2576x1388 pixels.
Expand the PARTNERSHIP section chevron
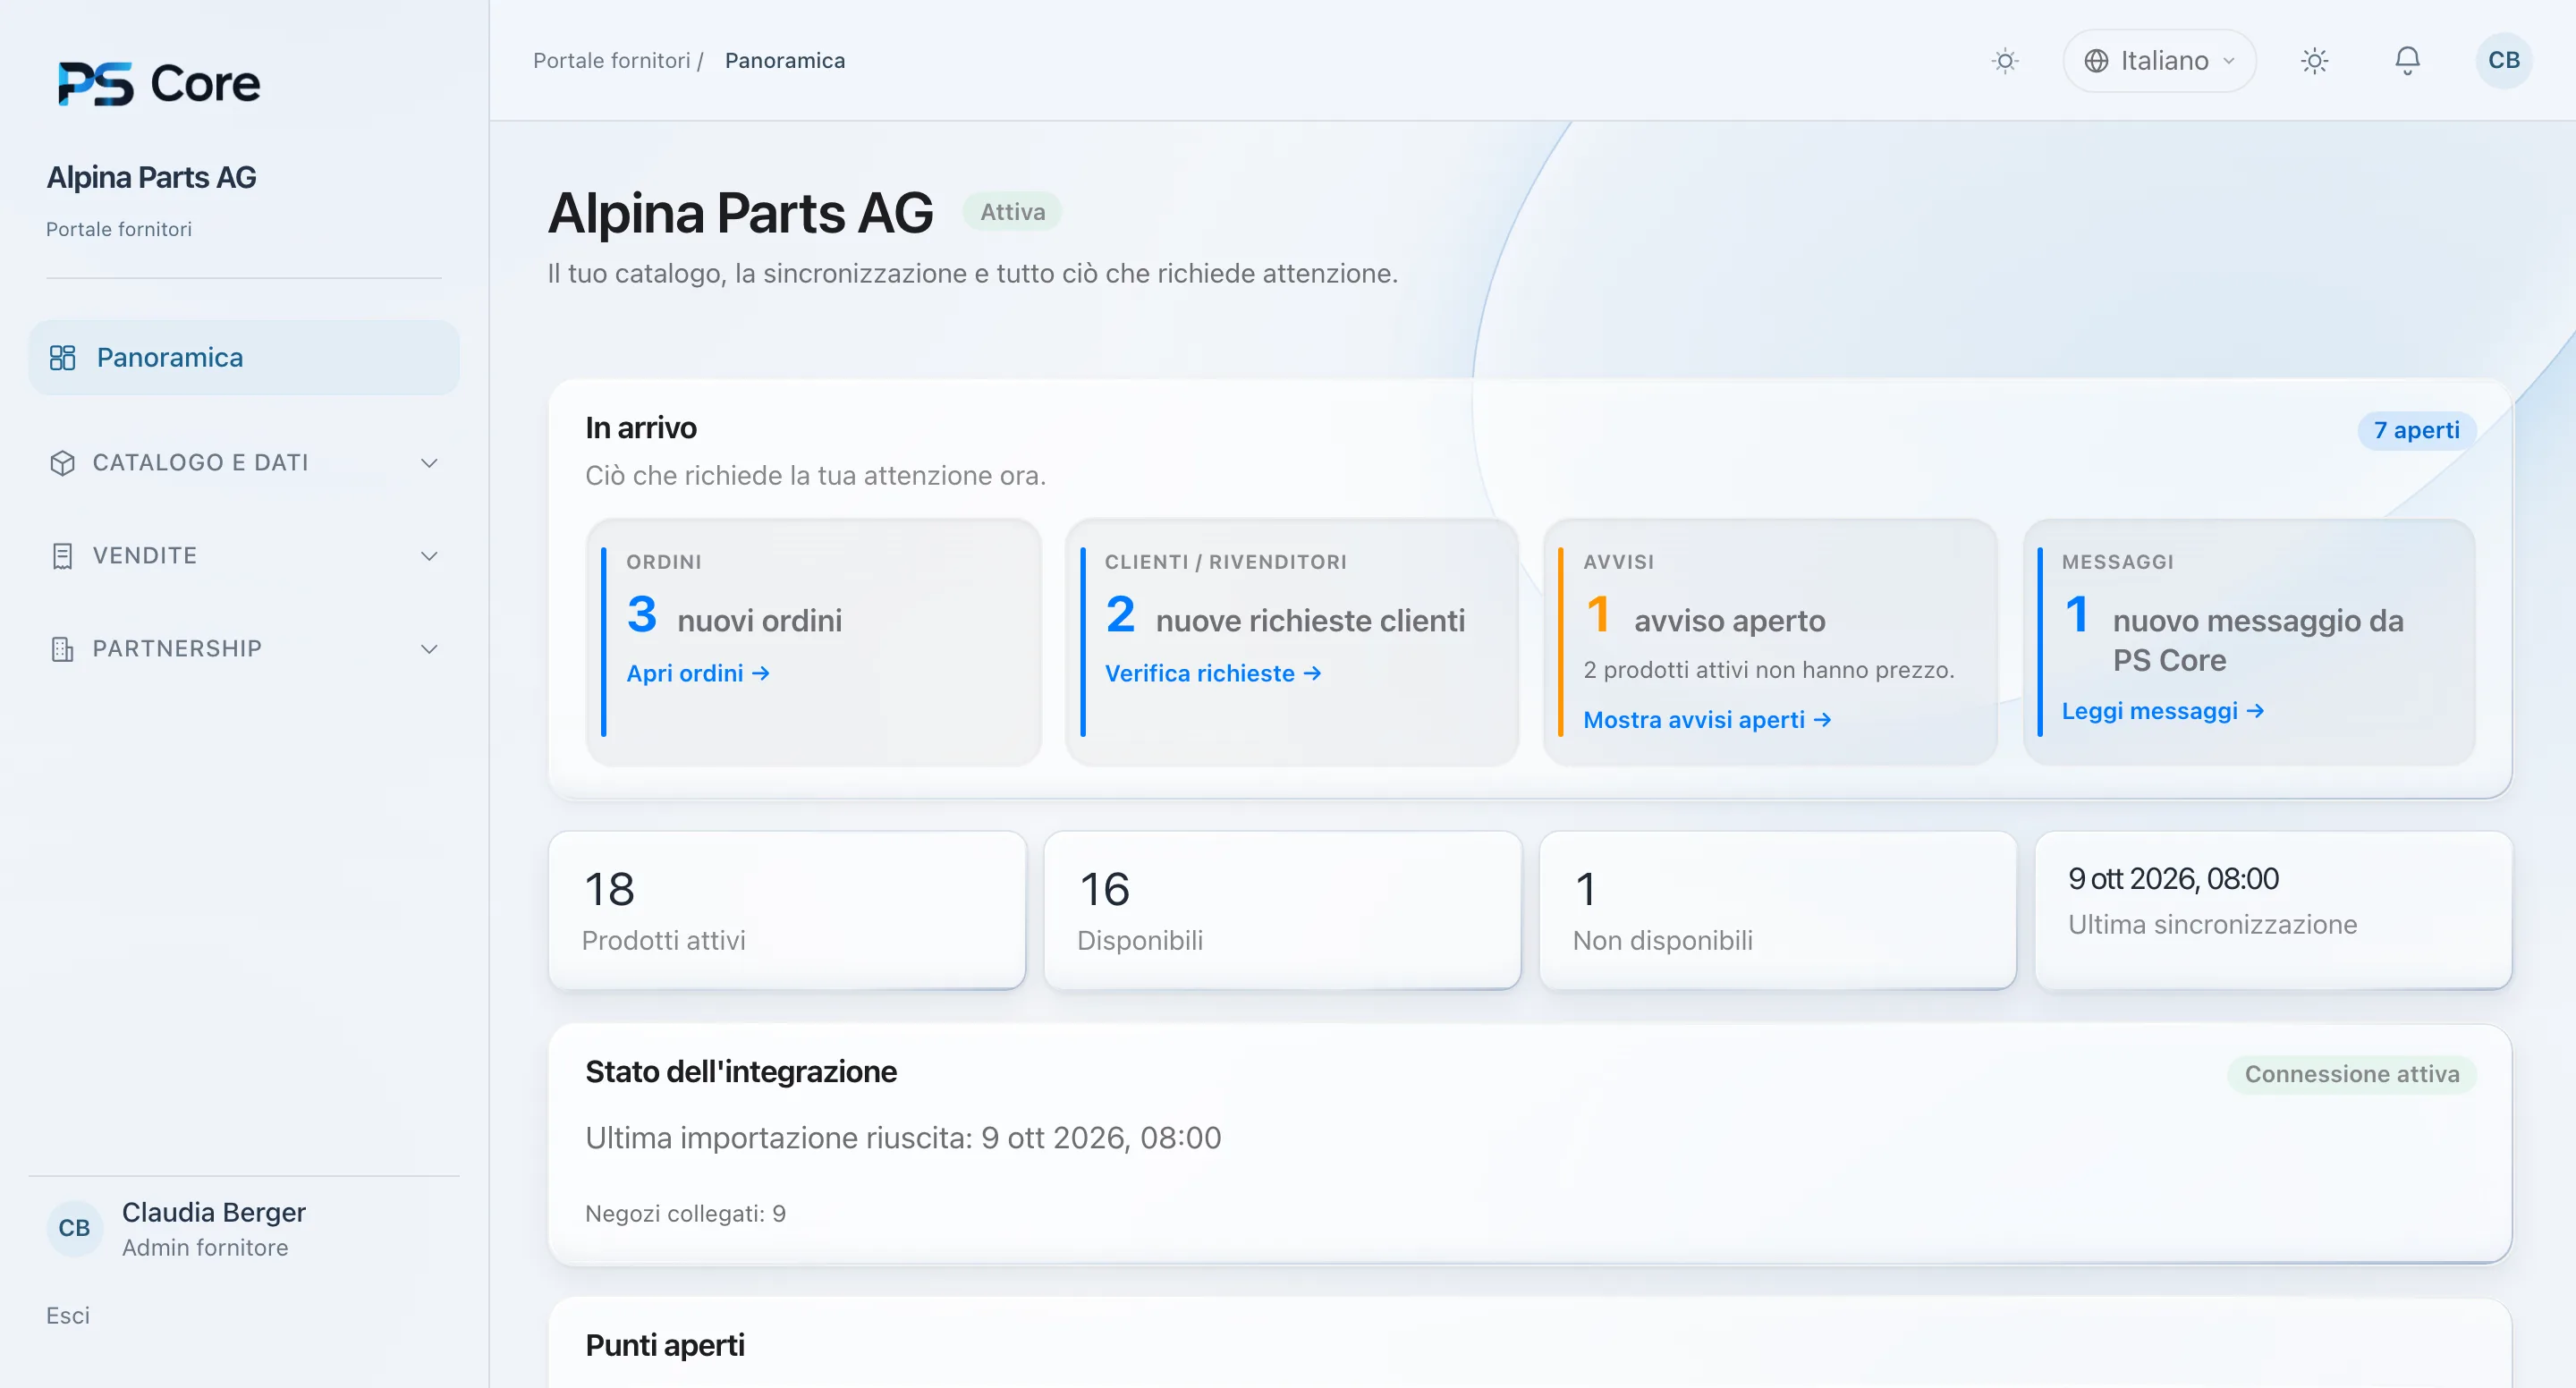429,649
